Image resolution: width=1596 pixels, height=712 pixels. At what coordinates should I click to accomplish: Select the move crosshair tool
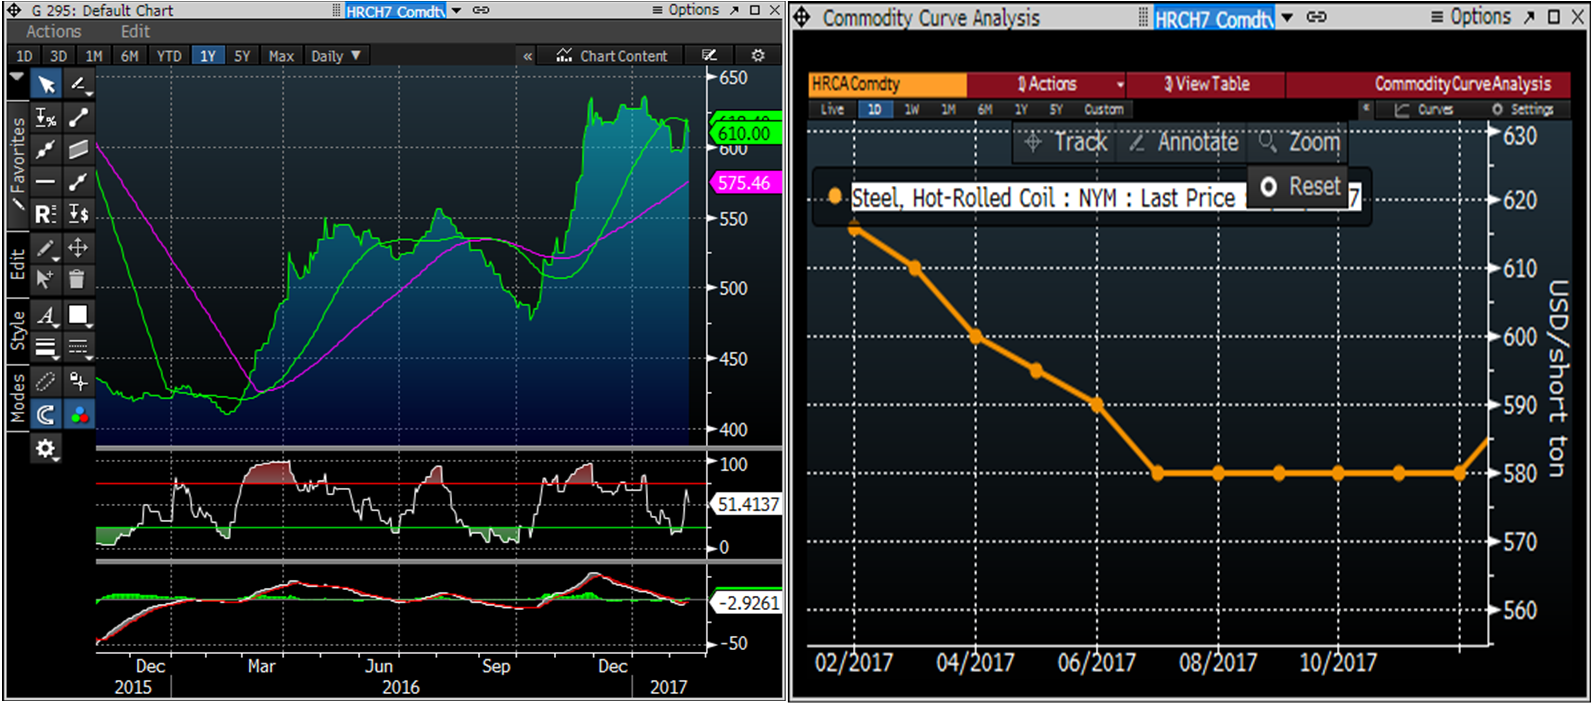[x=77, y=248]
